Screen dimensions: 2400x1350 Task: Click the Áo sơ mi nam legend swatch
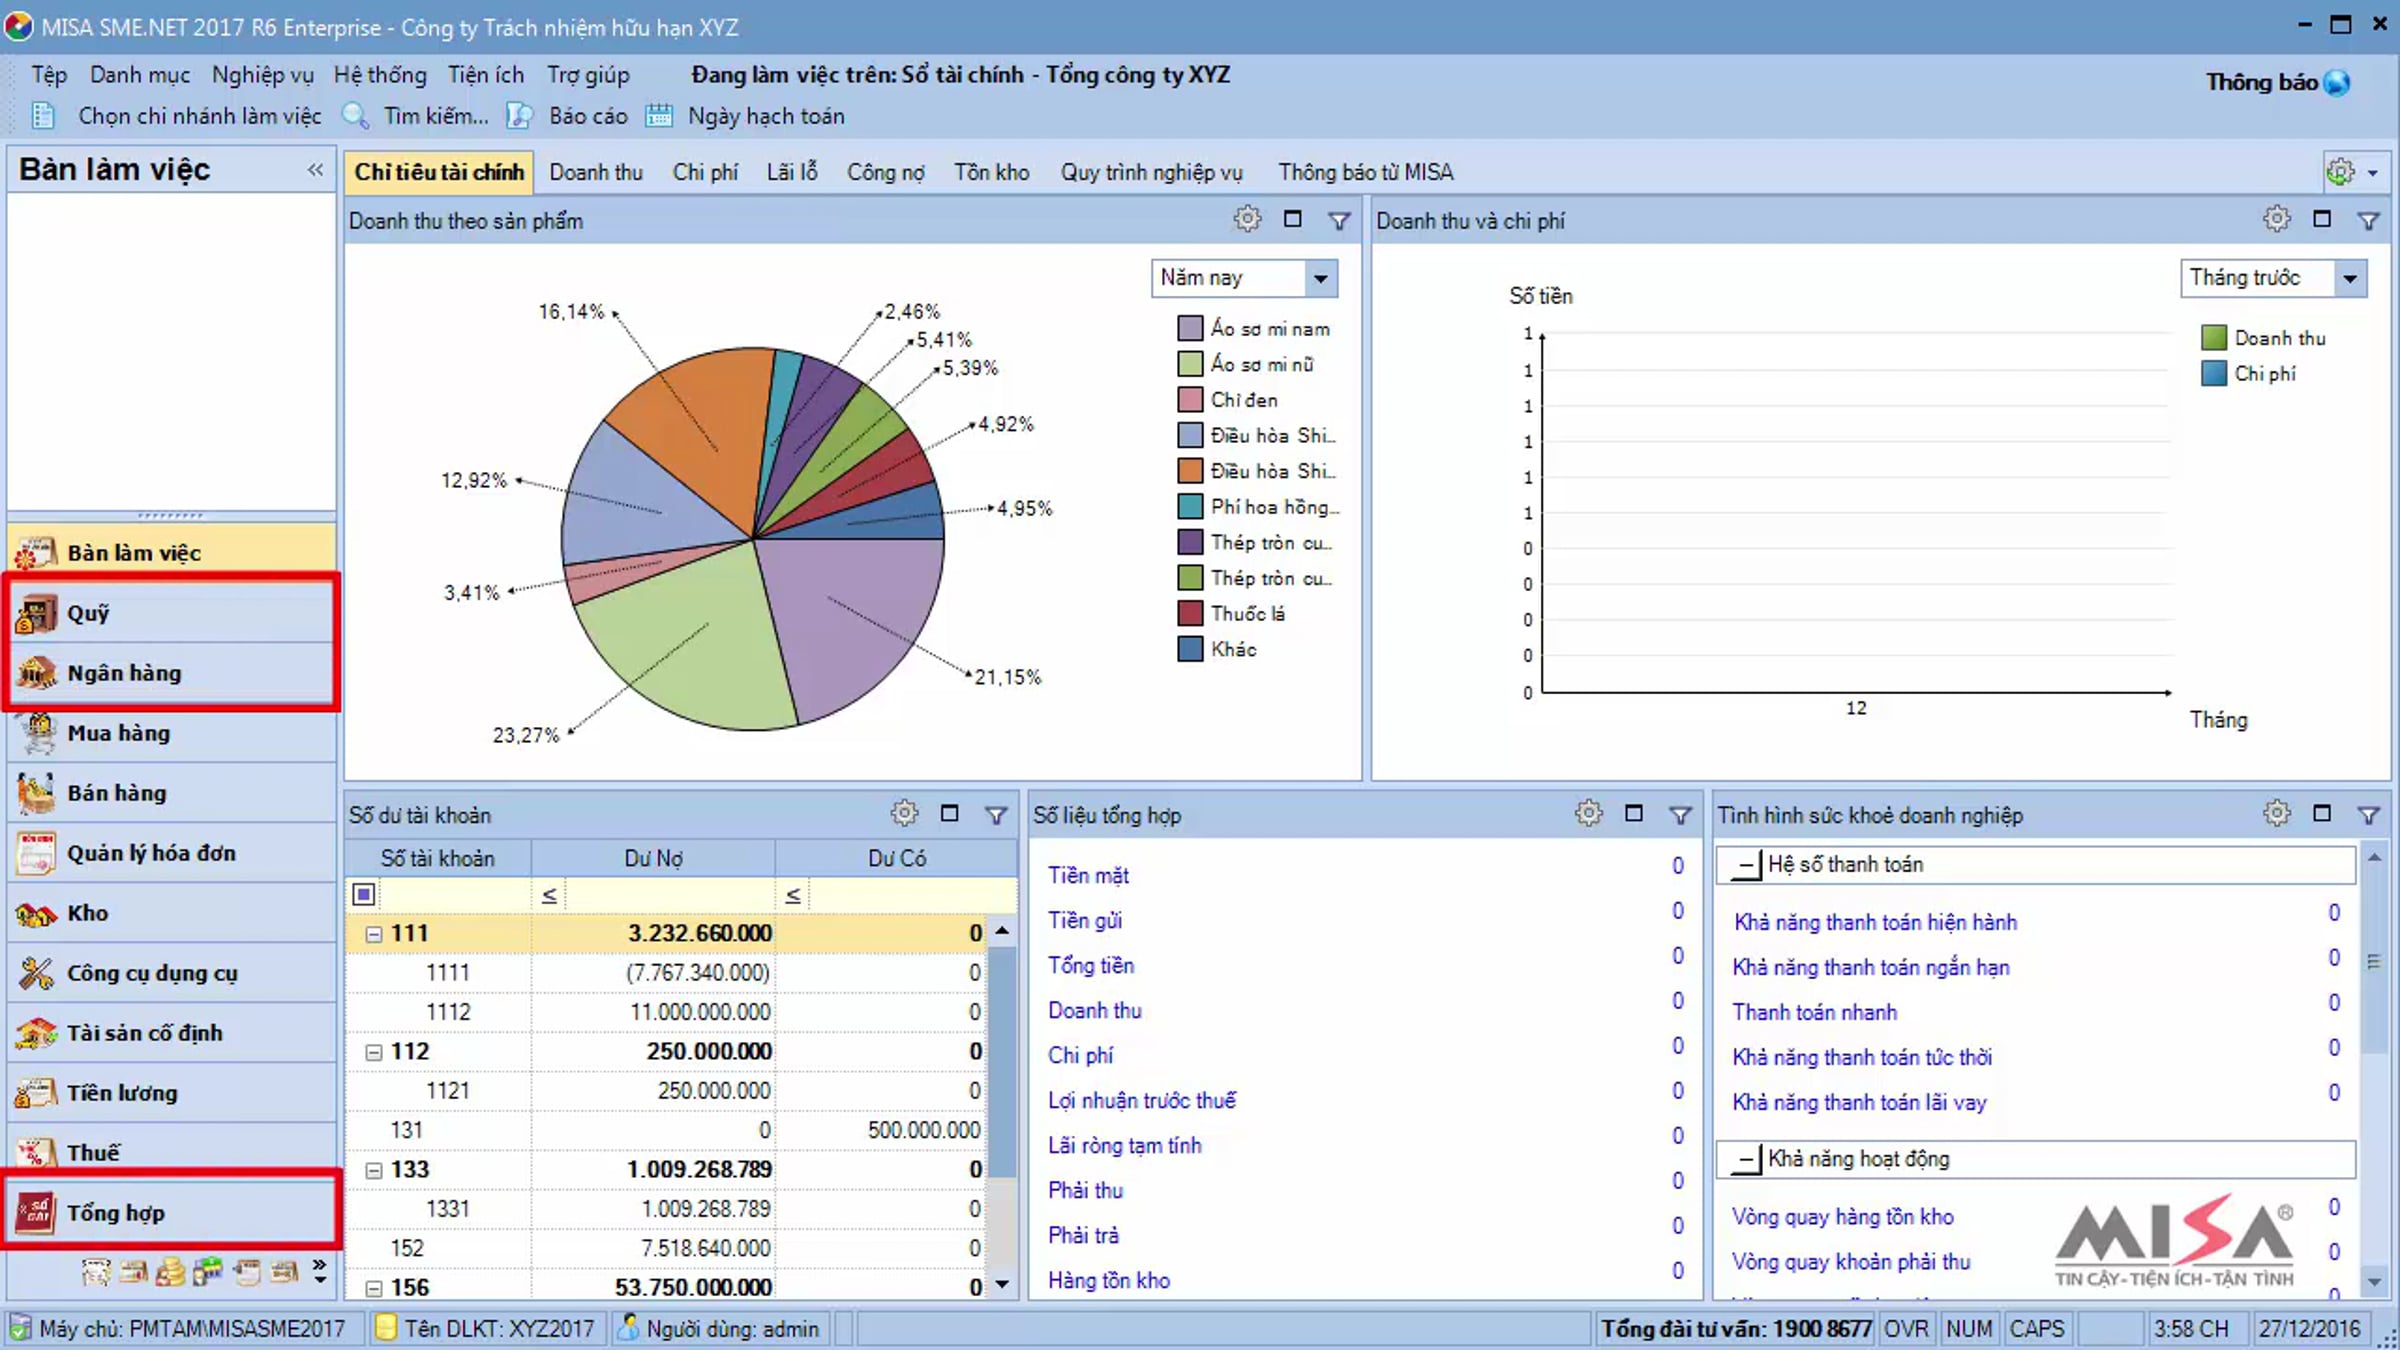[x=1190, y=328]
